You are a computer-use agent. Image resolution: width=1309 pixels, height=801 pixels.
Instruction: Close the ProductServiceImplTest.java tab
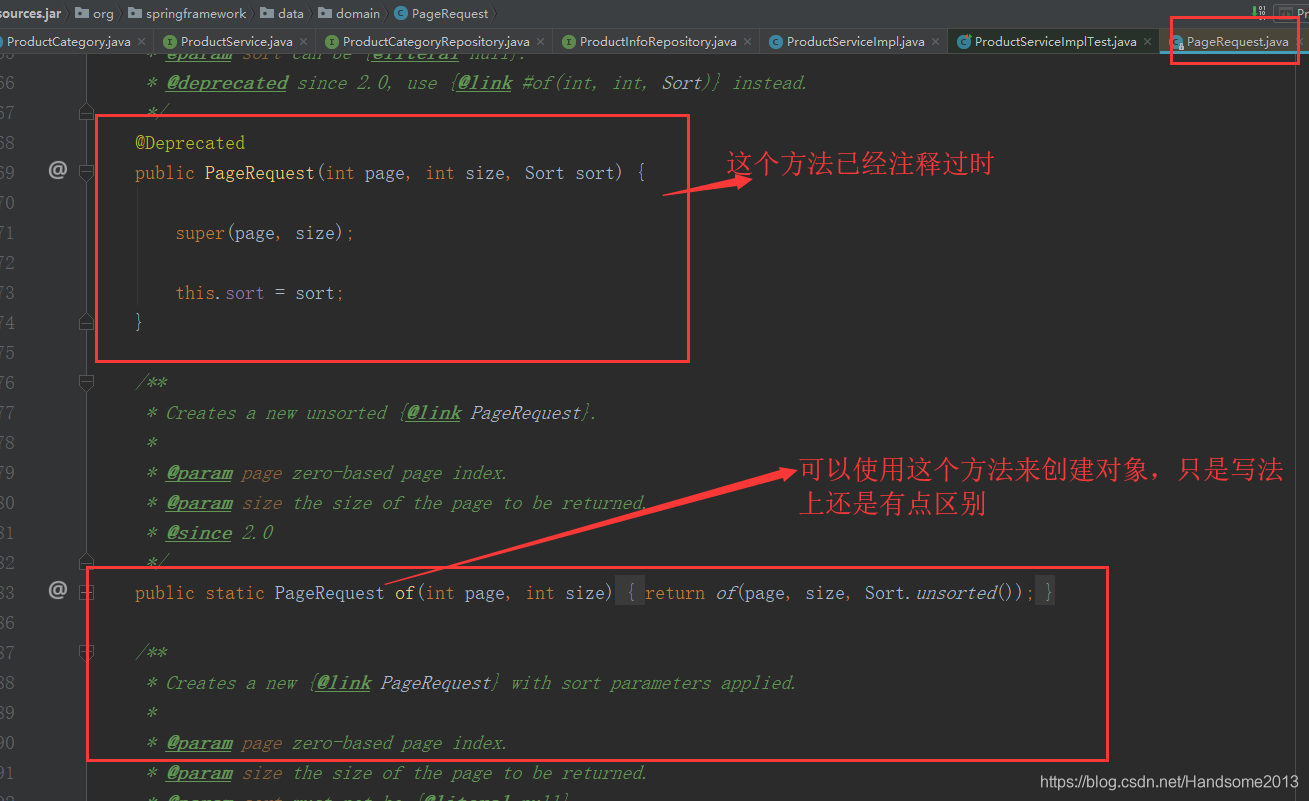1148,42
